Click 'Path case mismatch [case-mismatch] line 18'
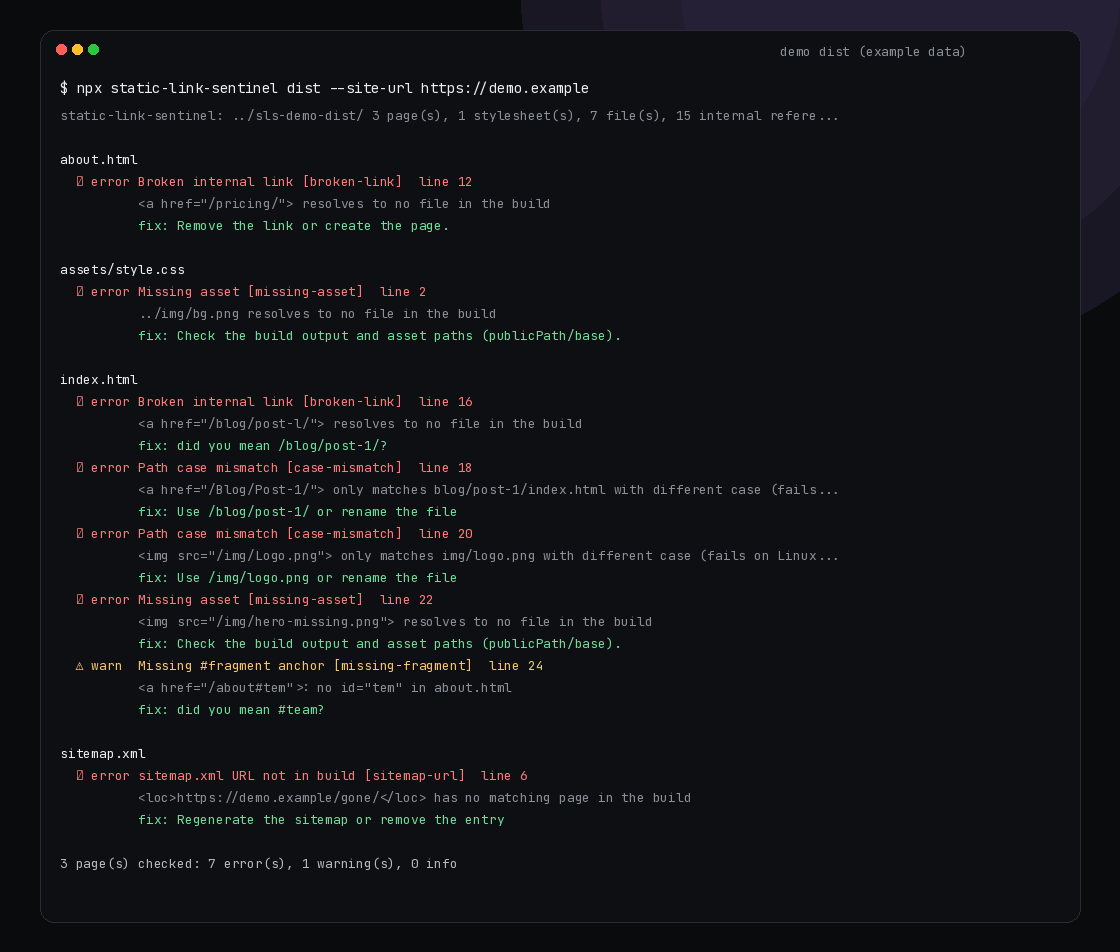This screenshot has height=952, width=1120. point(305,468)
